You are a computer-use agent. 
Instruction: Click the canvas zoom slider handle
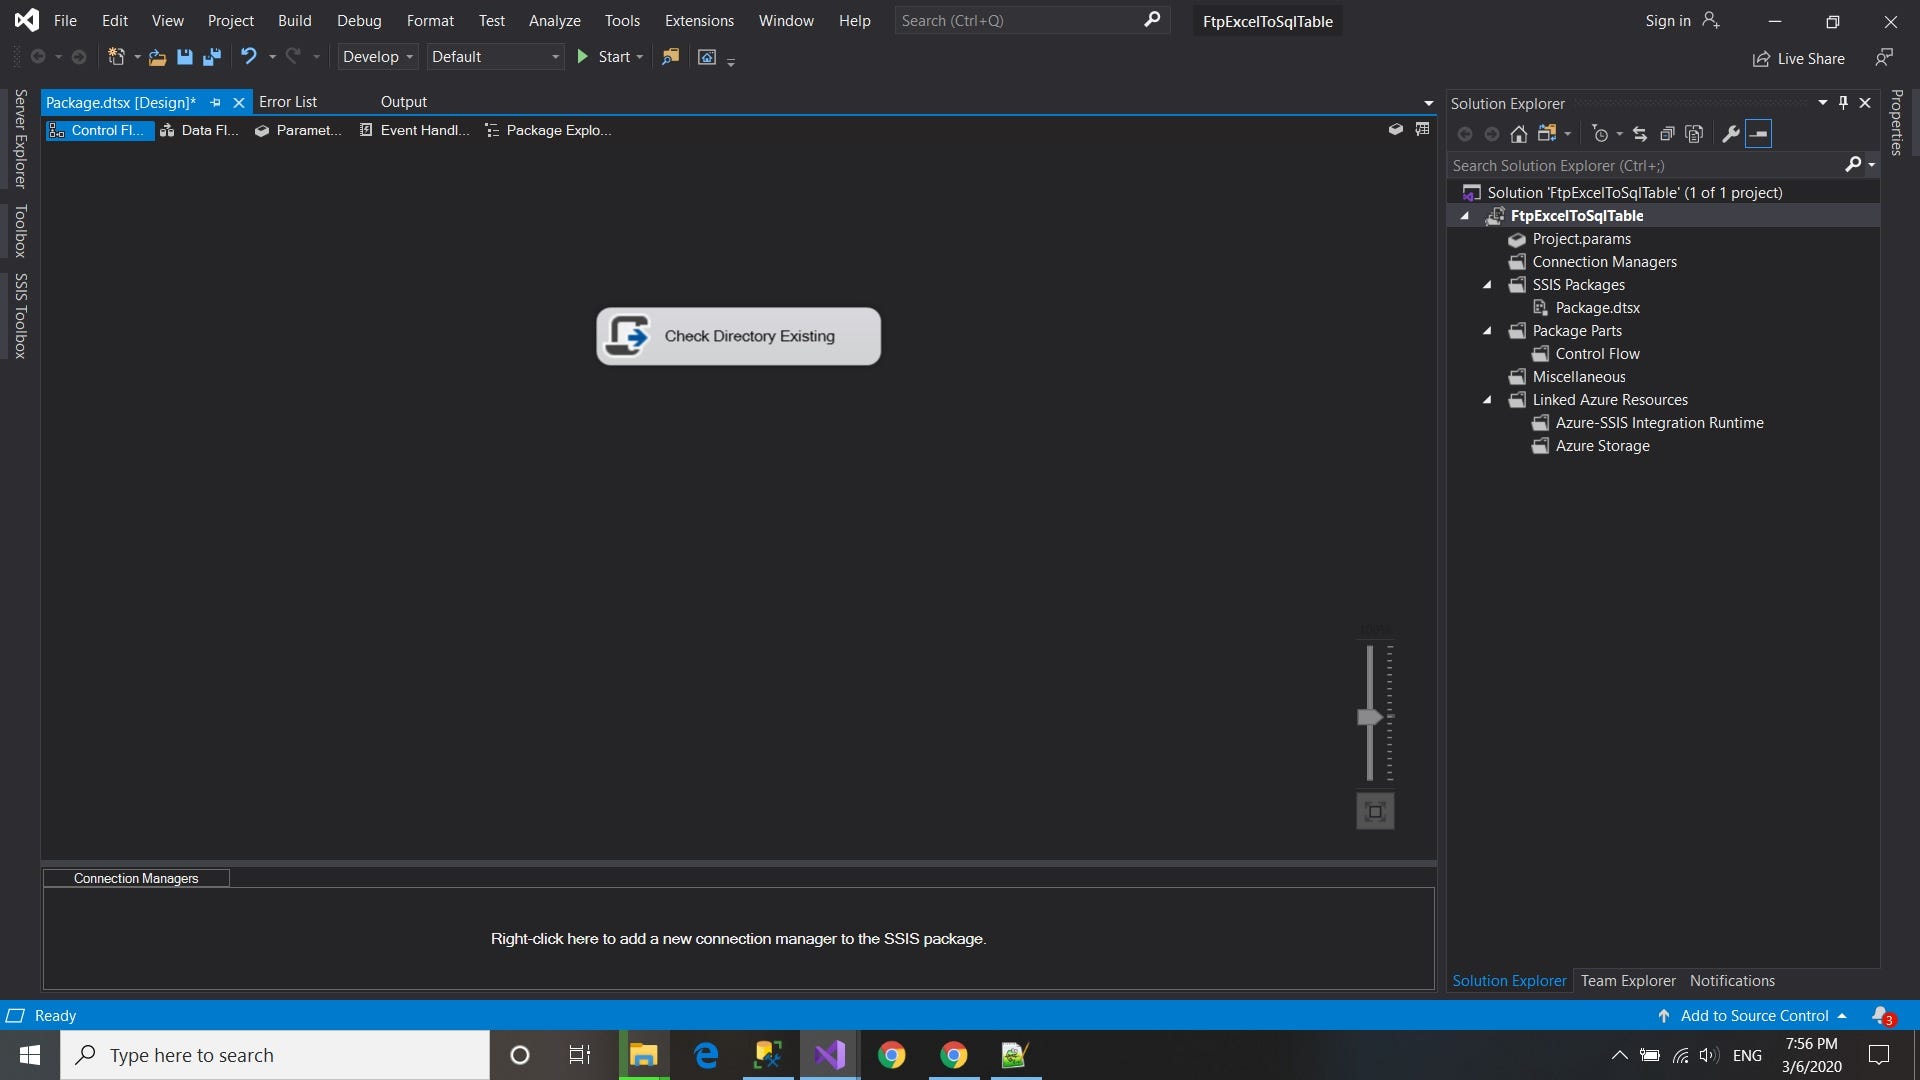tap(1370, 717)
